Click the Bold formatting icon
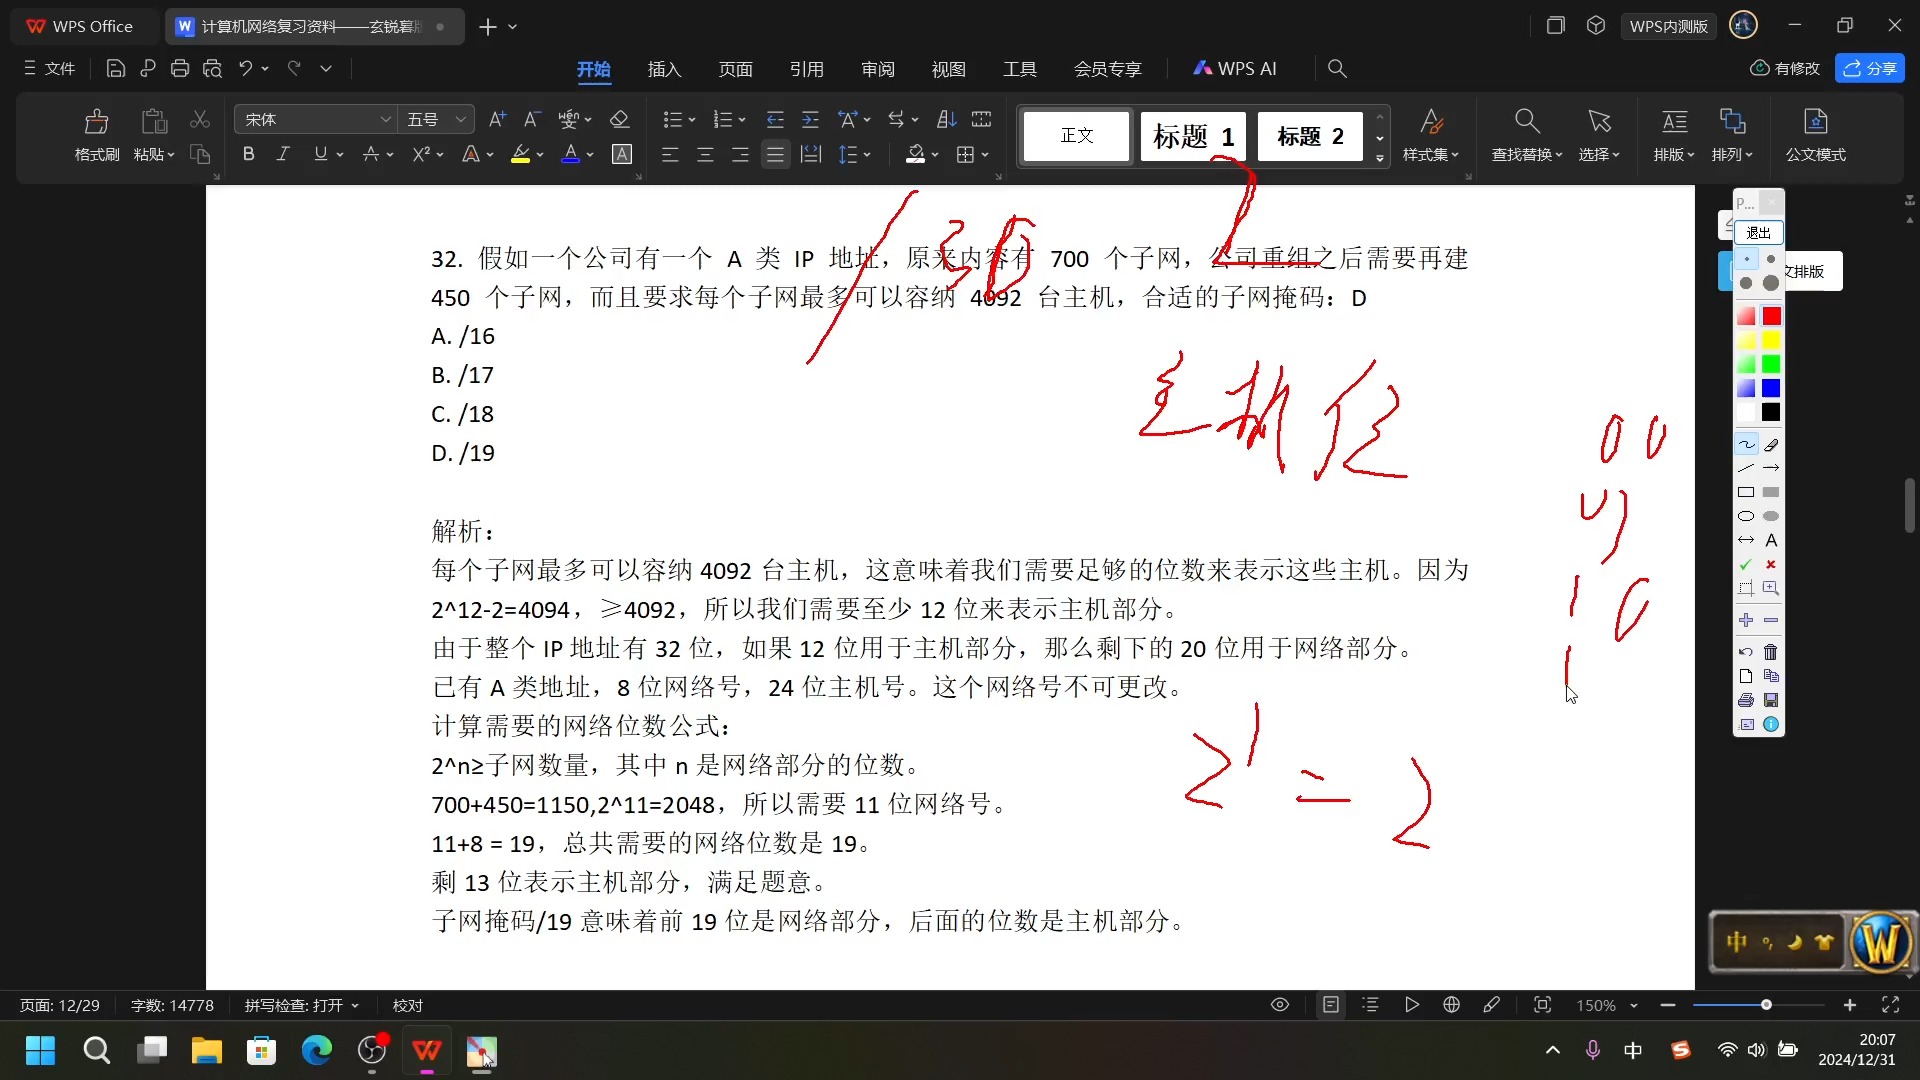 coord(248,156)
